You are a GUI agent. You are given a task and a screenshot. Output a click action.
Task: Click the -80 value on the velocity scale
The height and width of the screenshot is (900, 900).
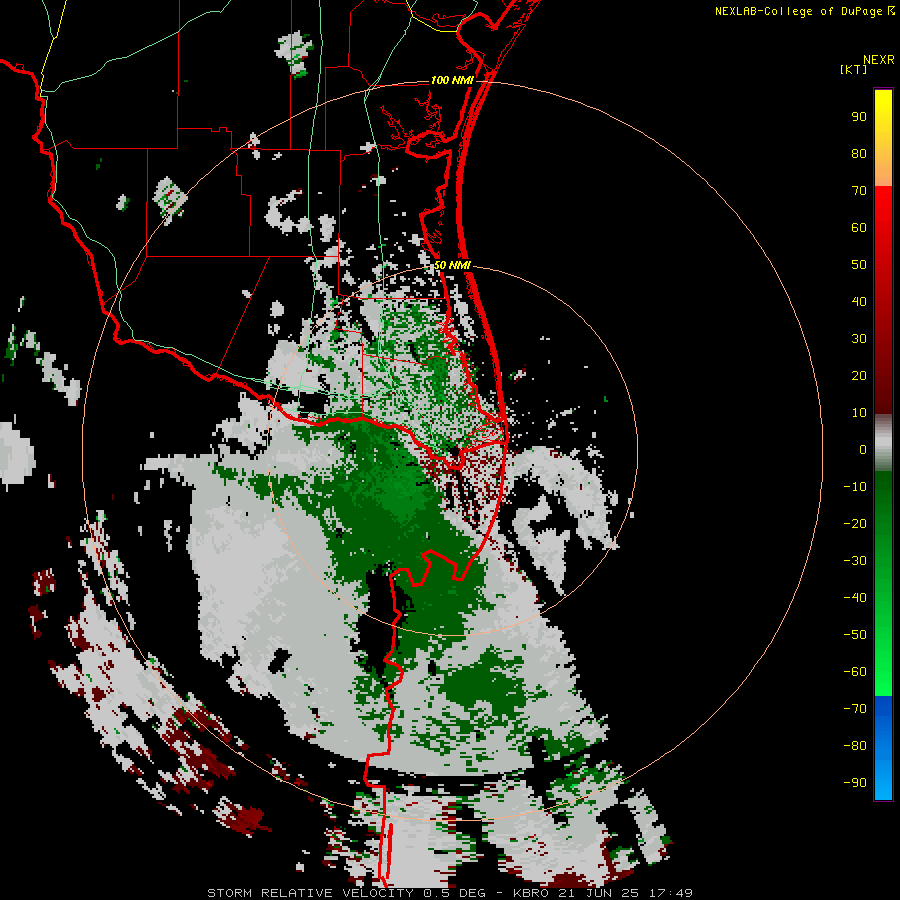(855, 746)
